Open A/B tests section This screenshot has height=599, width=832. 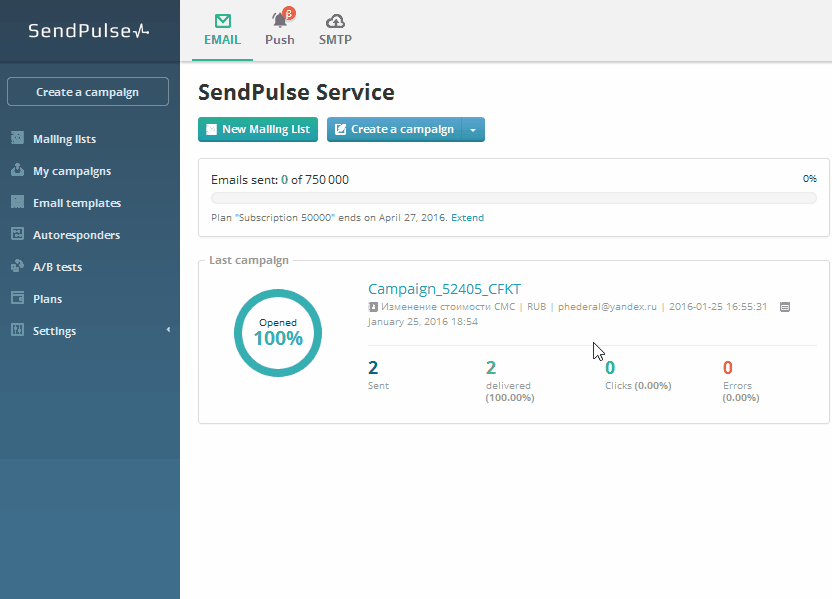[57, 267]
